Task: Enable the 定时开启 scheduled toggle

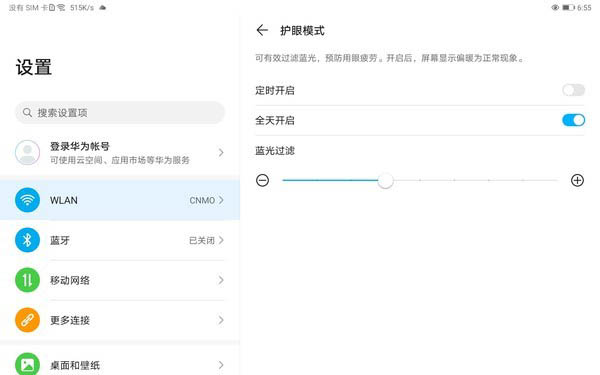Action: click(574, 90)
